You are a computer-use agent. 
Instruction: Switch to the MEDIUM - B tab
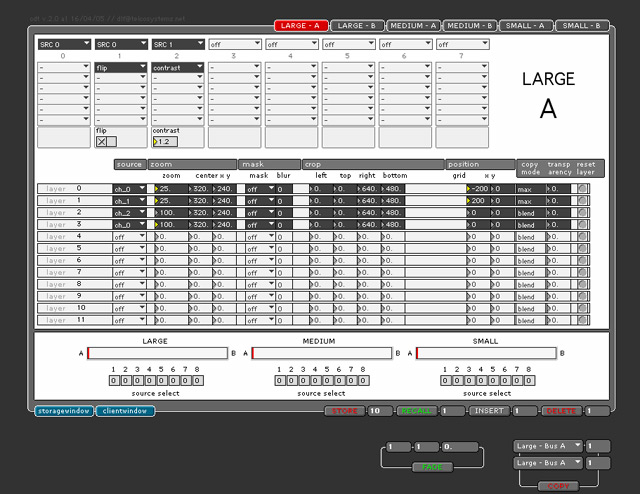point(470,25)
